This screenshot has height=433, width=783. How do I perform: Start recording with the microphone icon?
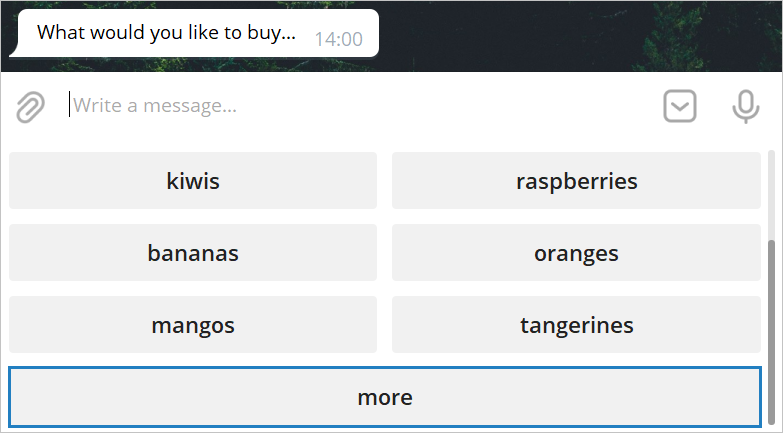click(745, 106)
